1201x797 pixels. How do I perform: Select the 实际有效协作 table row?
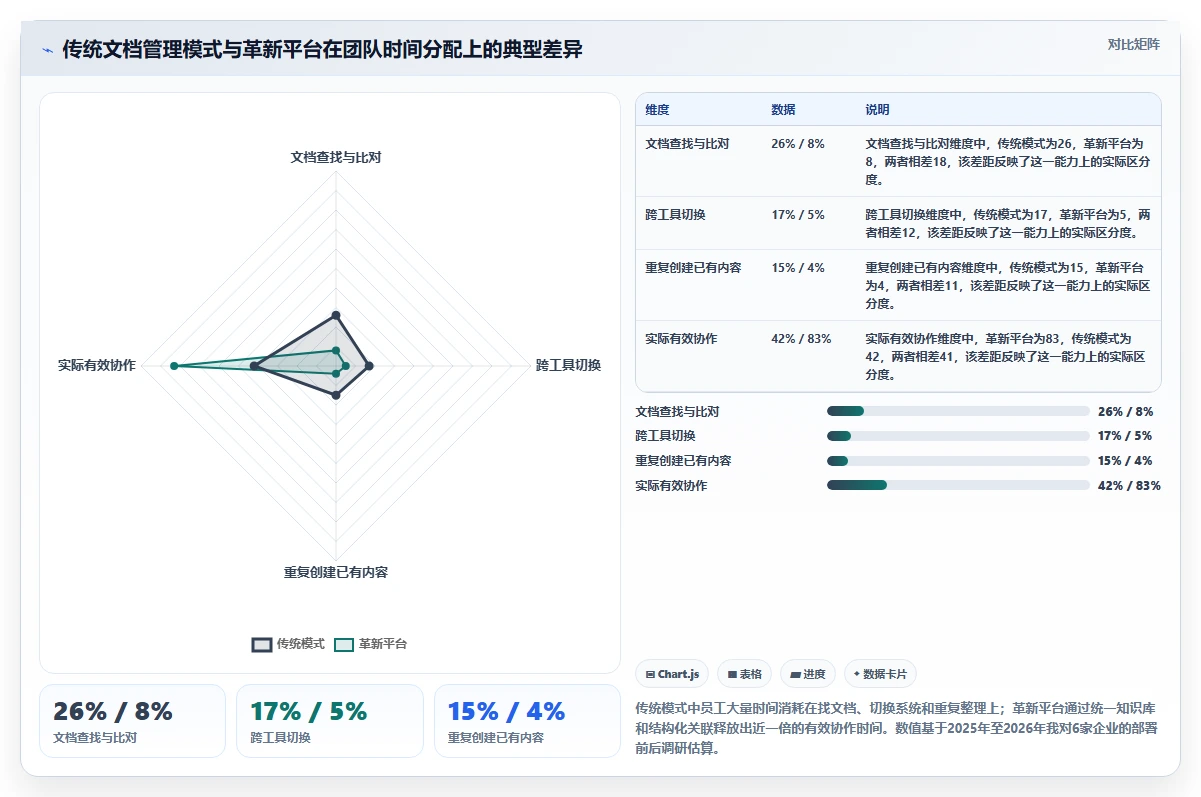[x=898, y=356]
